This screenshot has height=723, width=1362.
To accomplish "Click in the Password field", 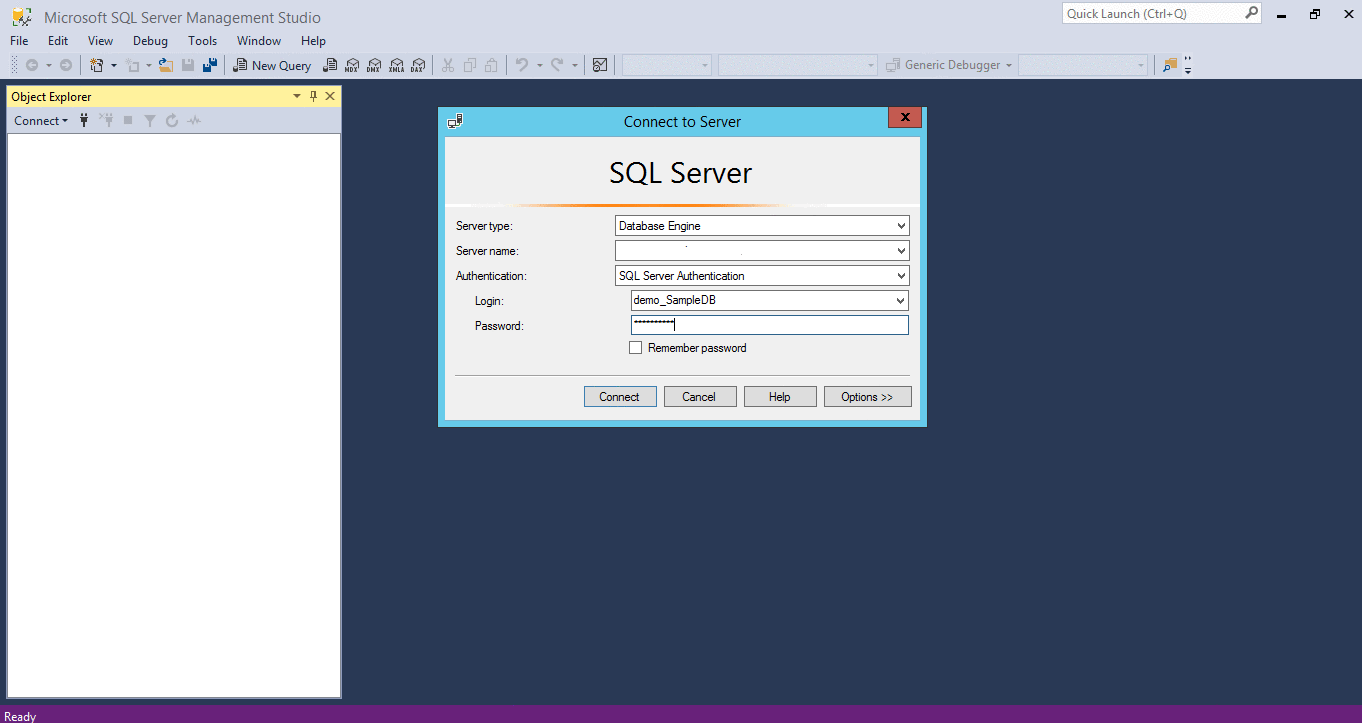I will point(769,325).
